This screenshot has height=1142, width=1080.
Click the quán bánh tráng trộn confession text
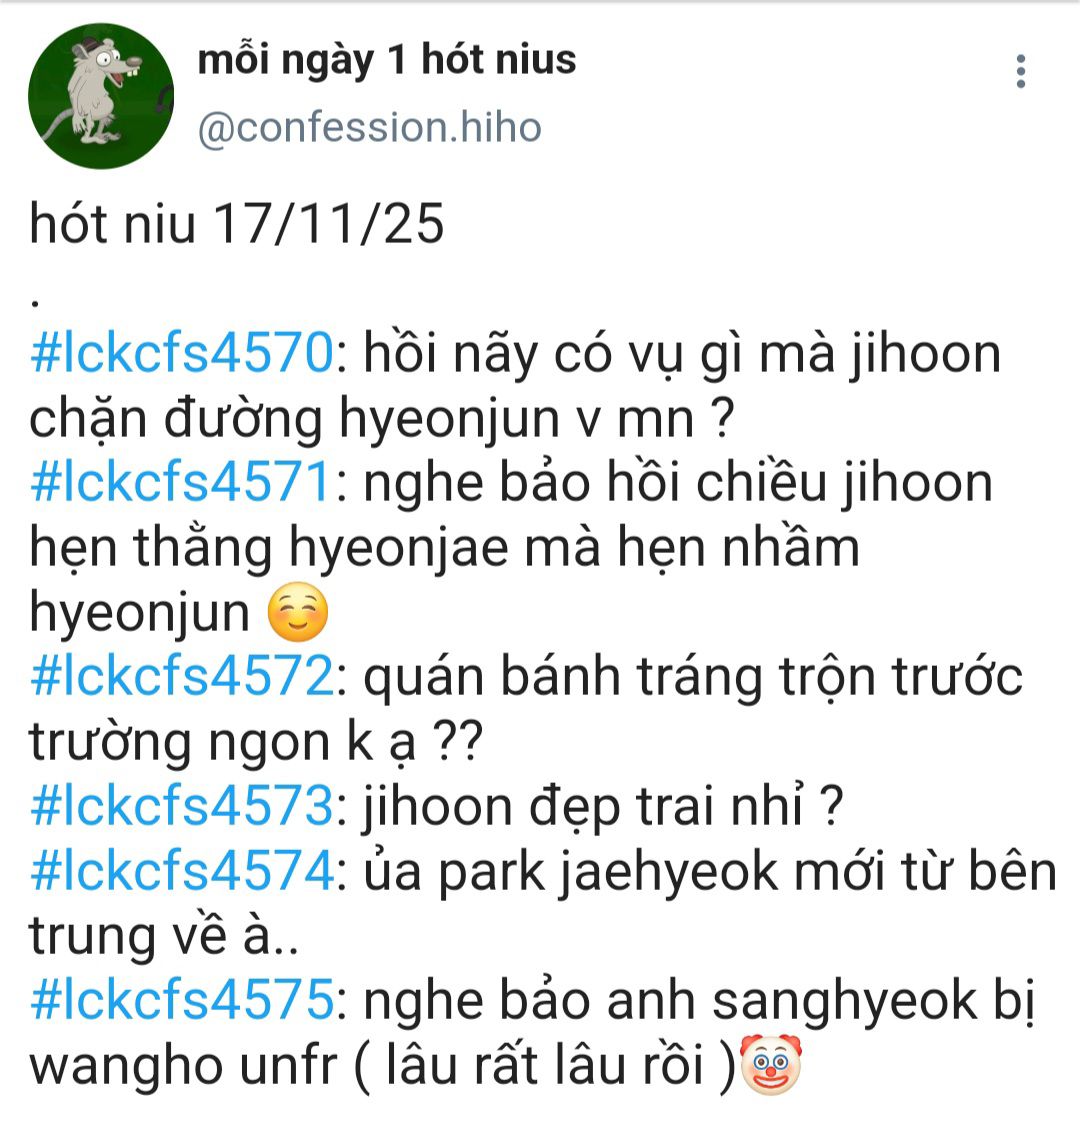coord(693,678)
